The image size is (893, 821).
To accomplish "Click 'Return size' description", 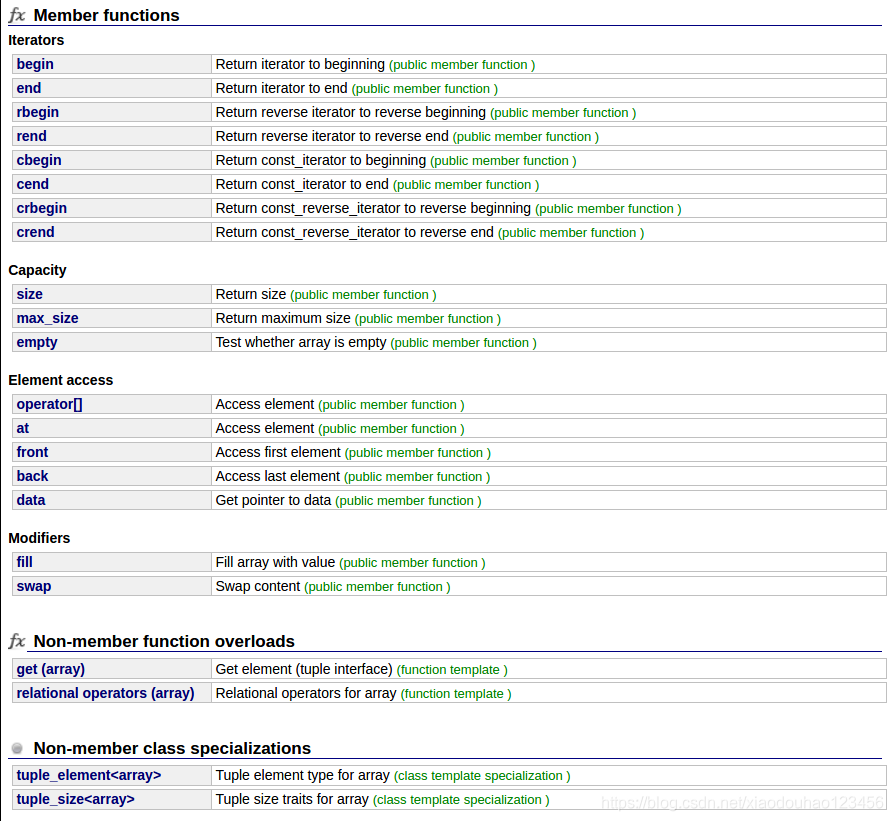I will pyautogui.click(x=251, y=294).
